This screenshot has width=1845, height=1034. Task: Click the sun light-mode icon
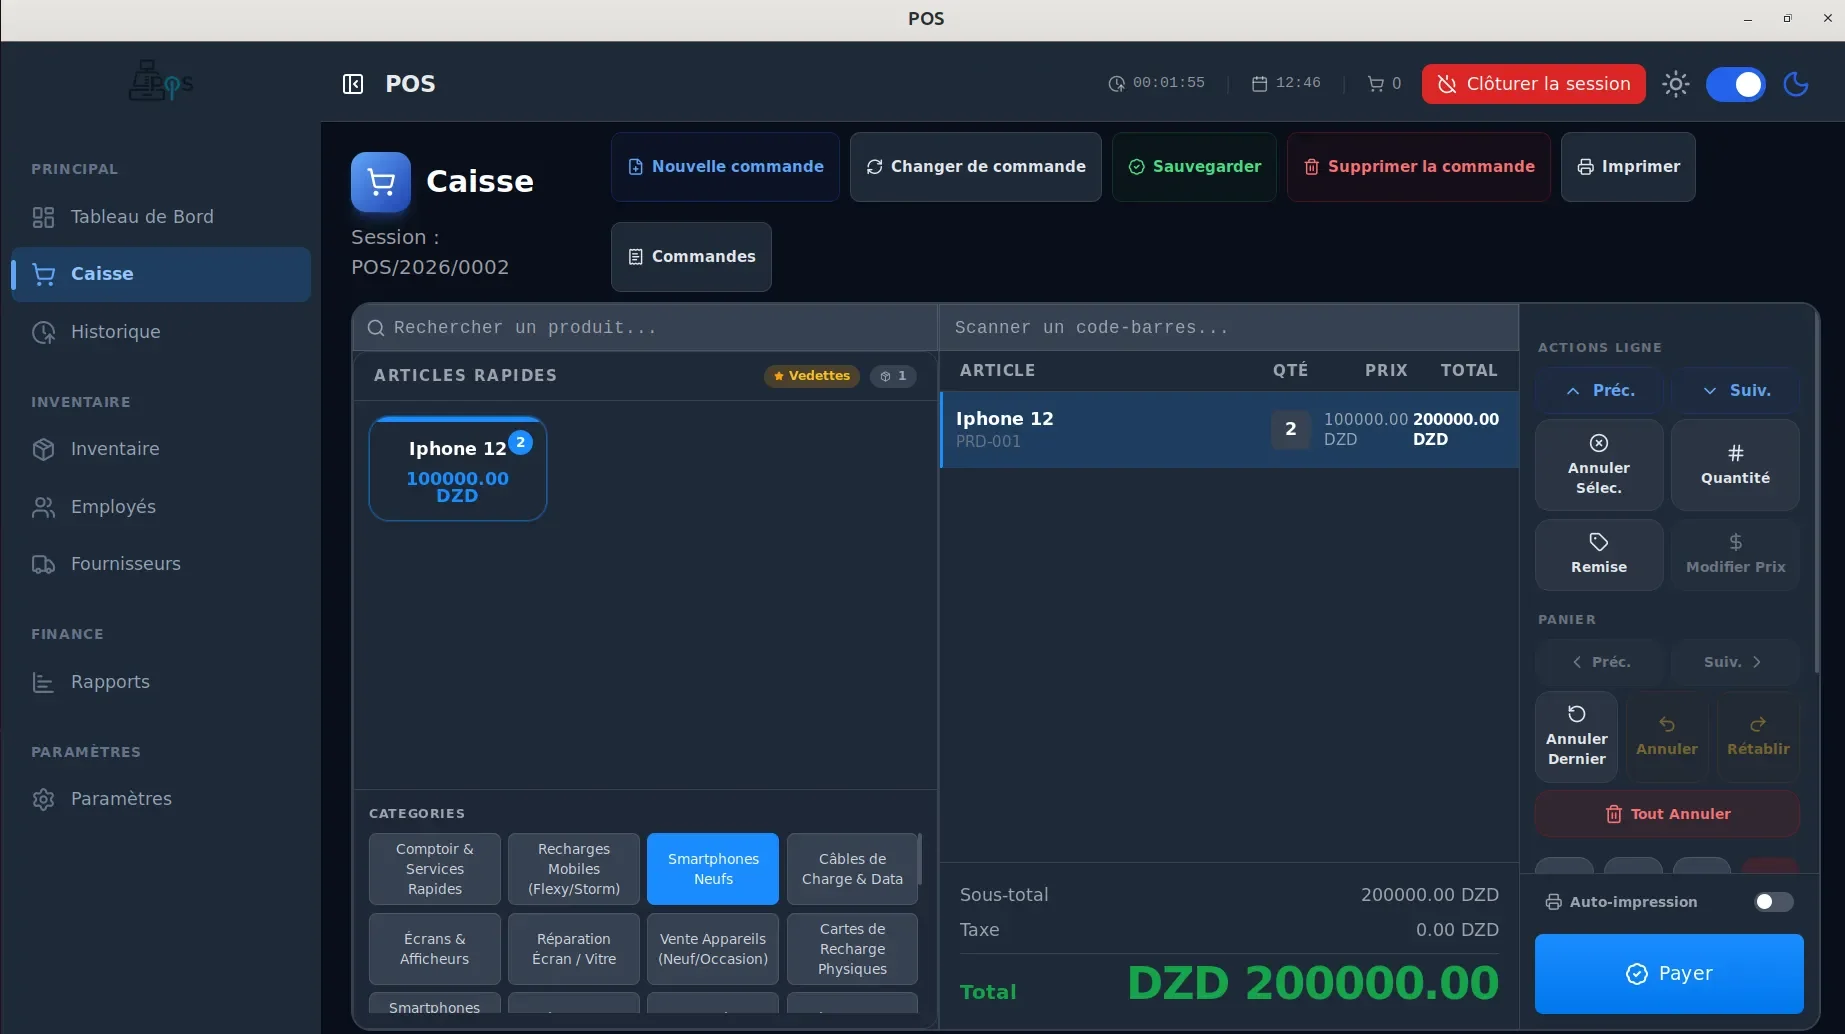1676,84
